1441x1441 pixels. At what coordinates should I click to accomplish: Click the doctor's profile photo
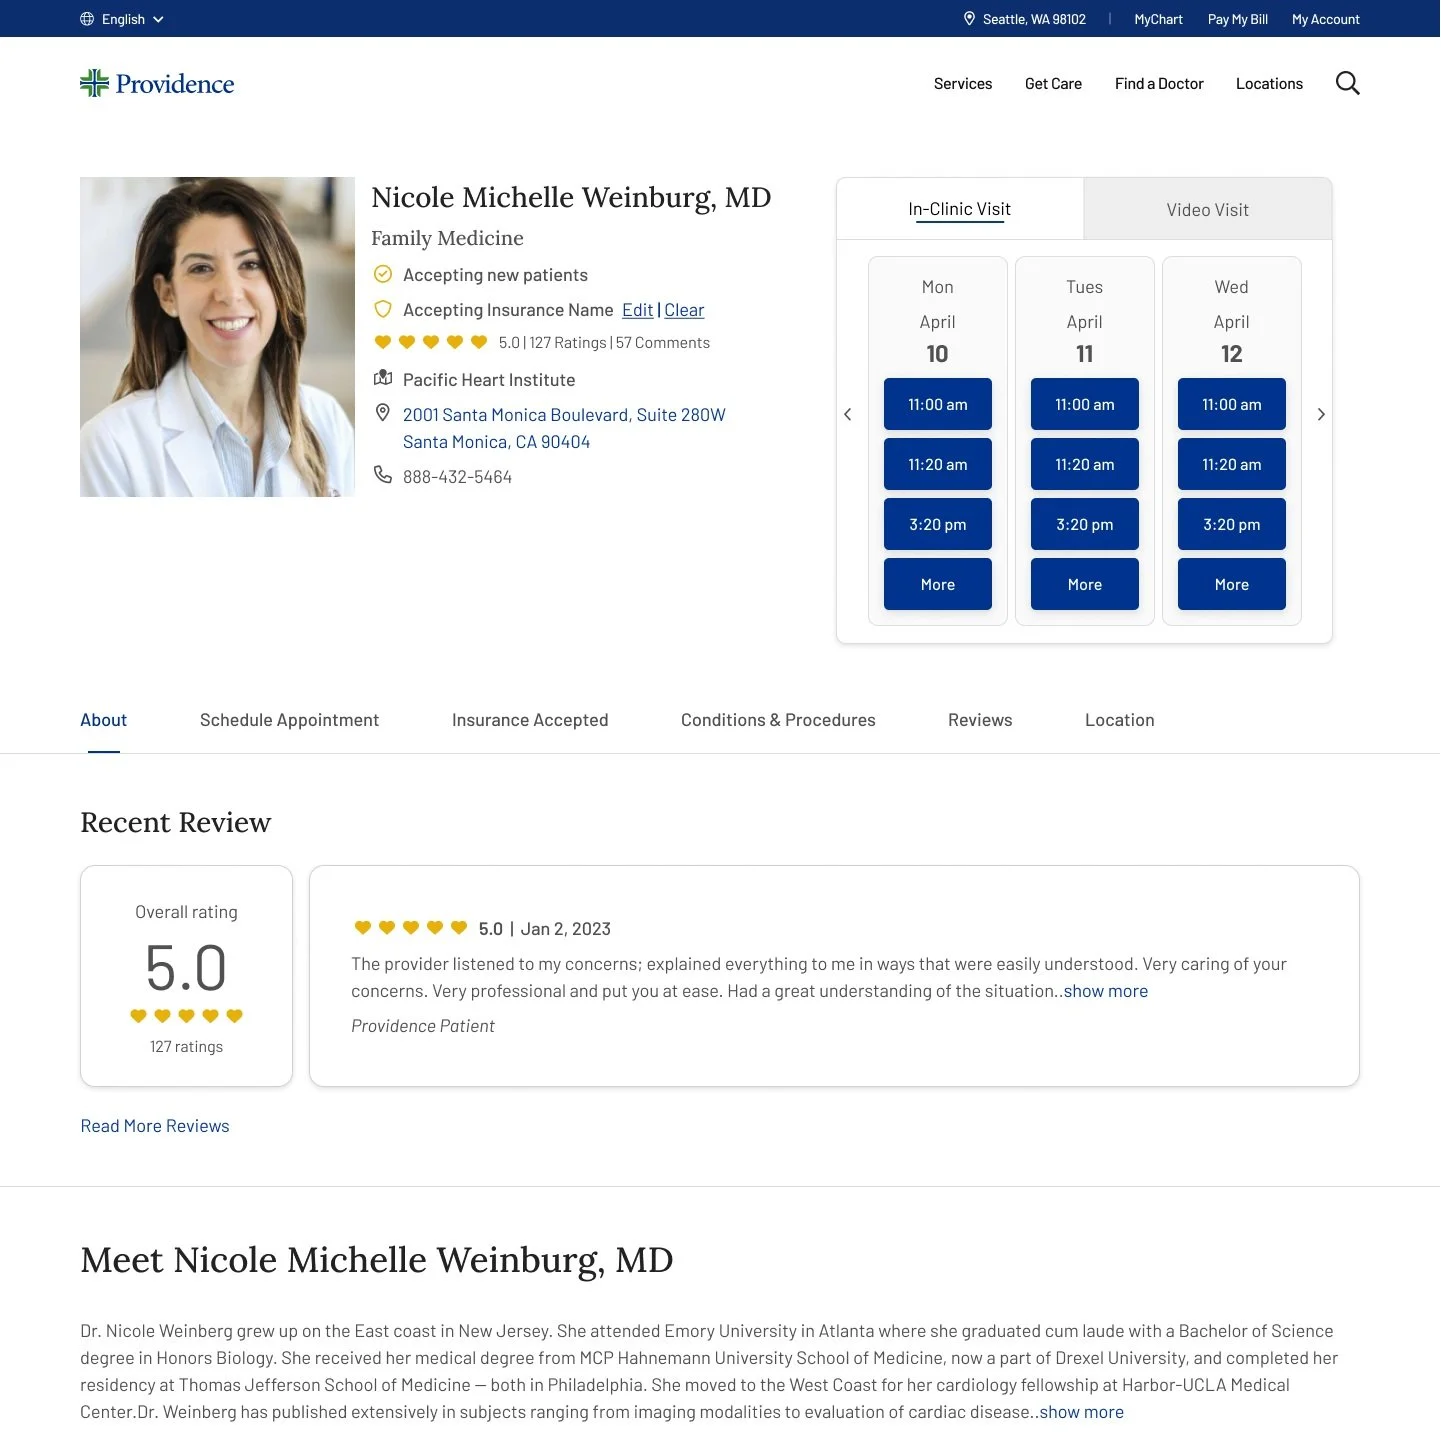[217, 337]
